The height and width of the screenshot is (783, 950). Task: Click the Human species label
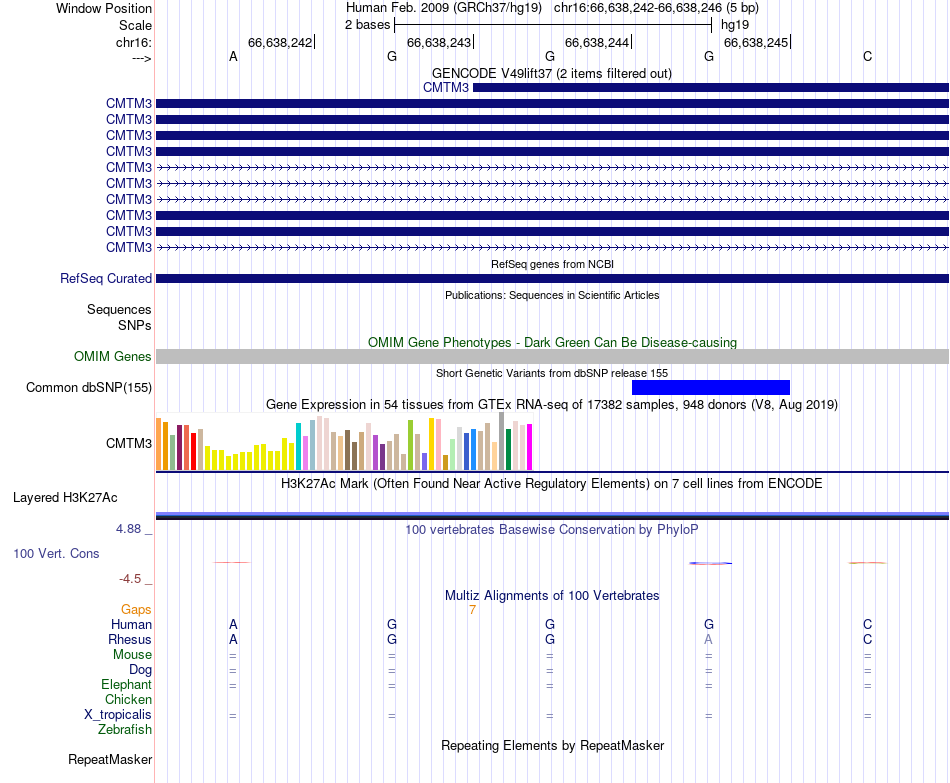point(131,624)
